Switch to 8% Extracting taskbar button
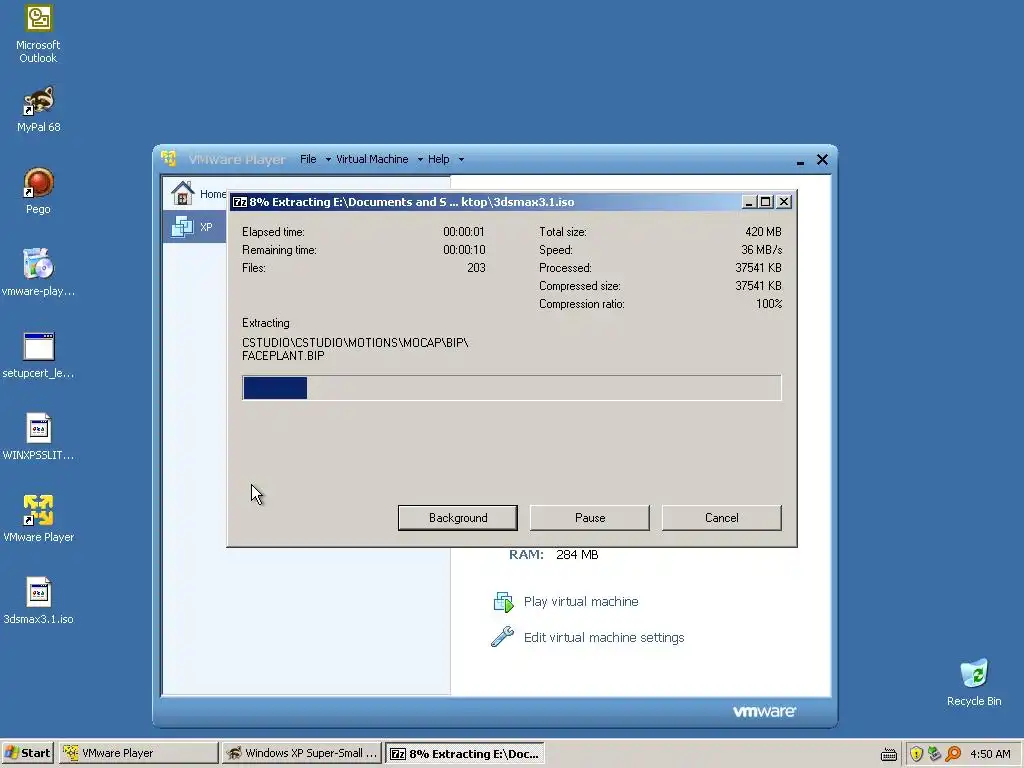This screenshot has width=1024, height=768. click(464, 753)
